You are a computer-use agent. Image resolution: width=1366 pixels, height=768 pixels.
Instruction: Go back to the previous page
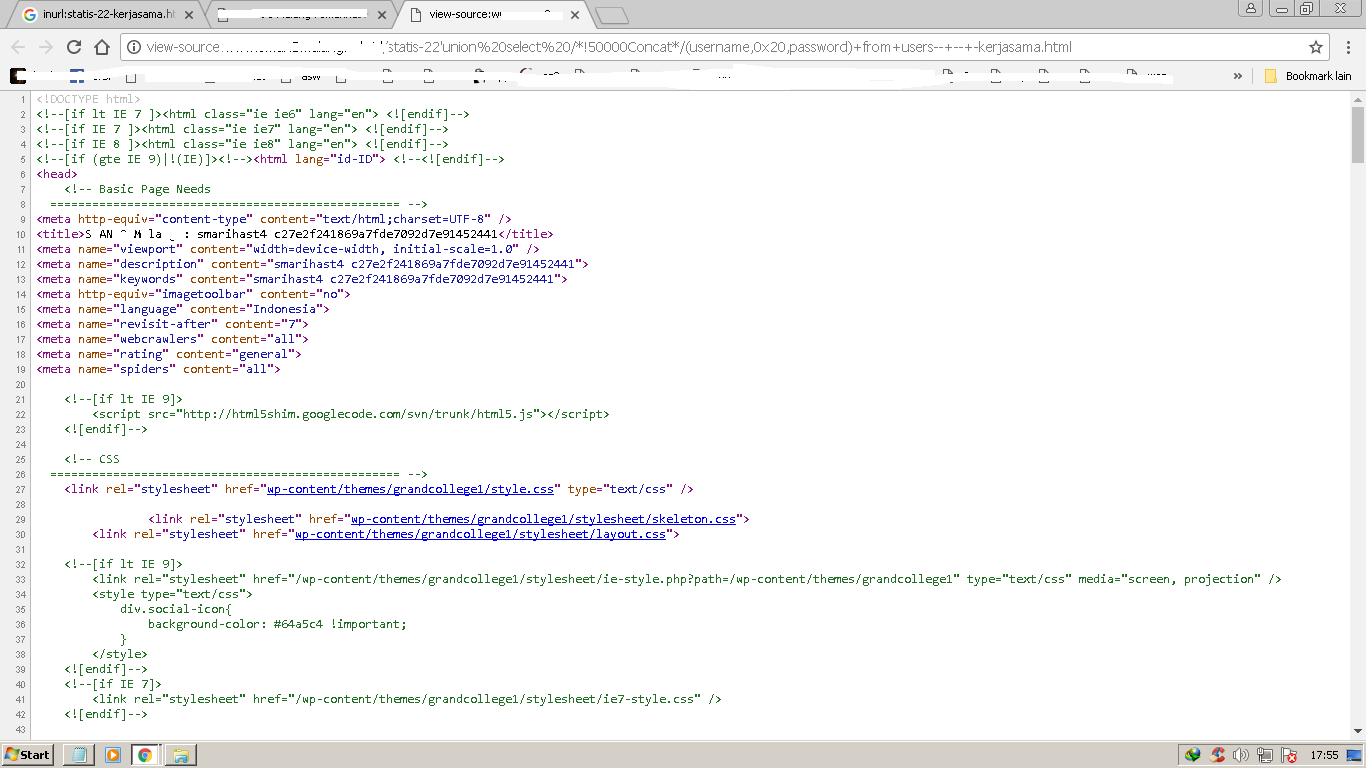click(18, 47)
